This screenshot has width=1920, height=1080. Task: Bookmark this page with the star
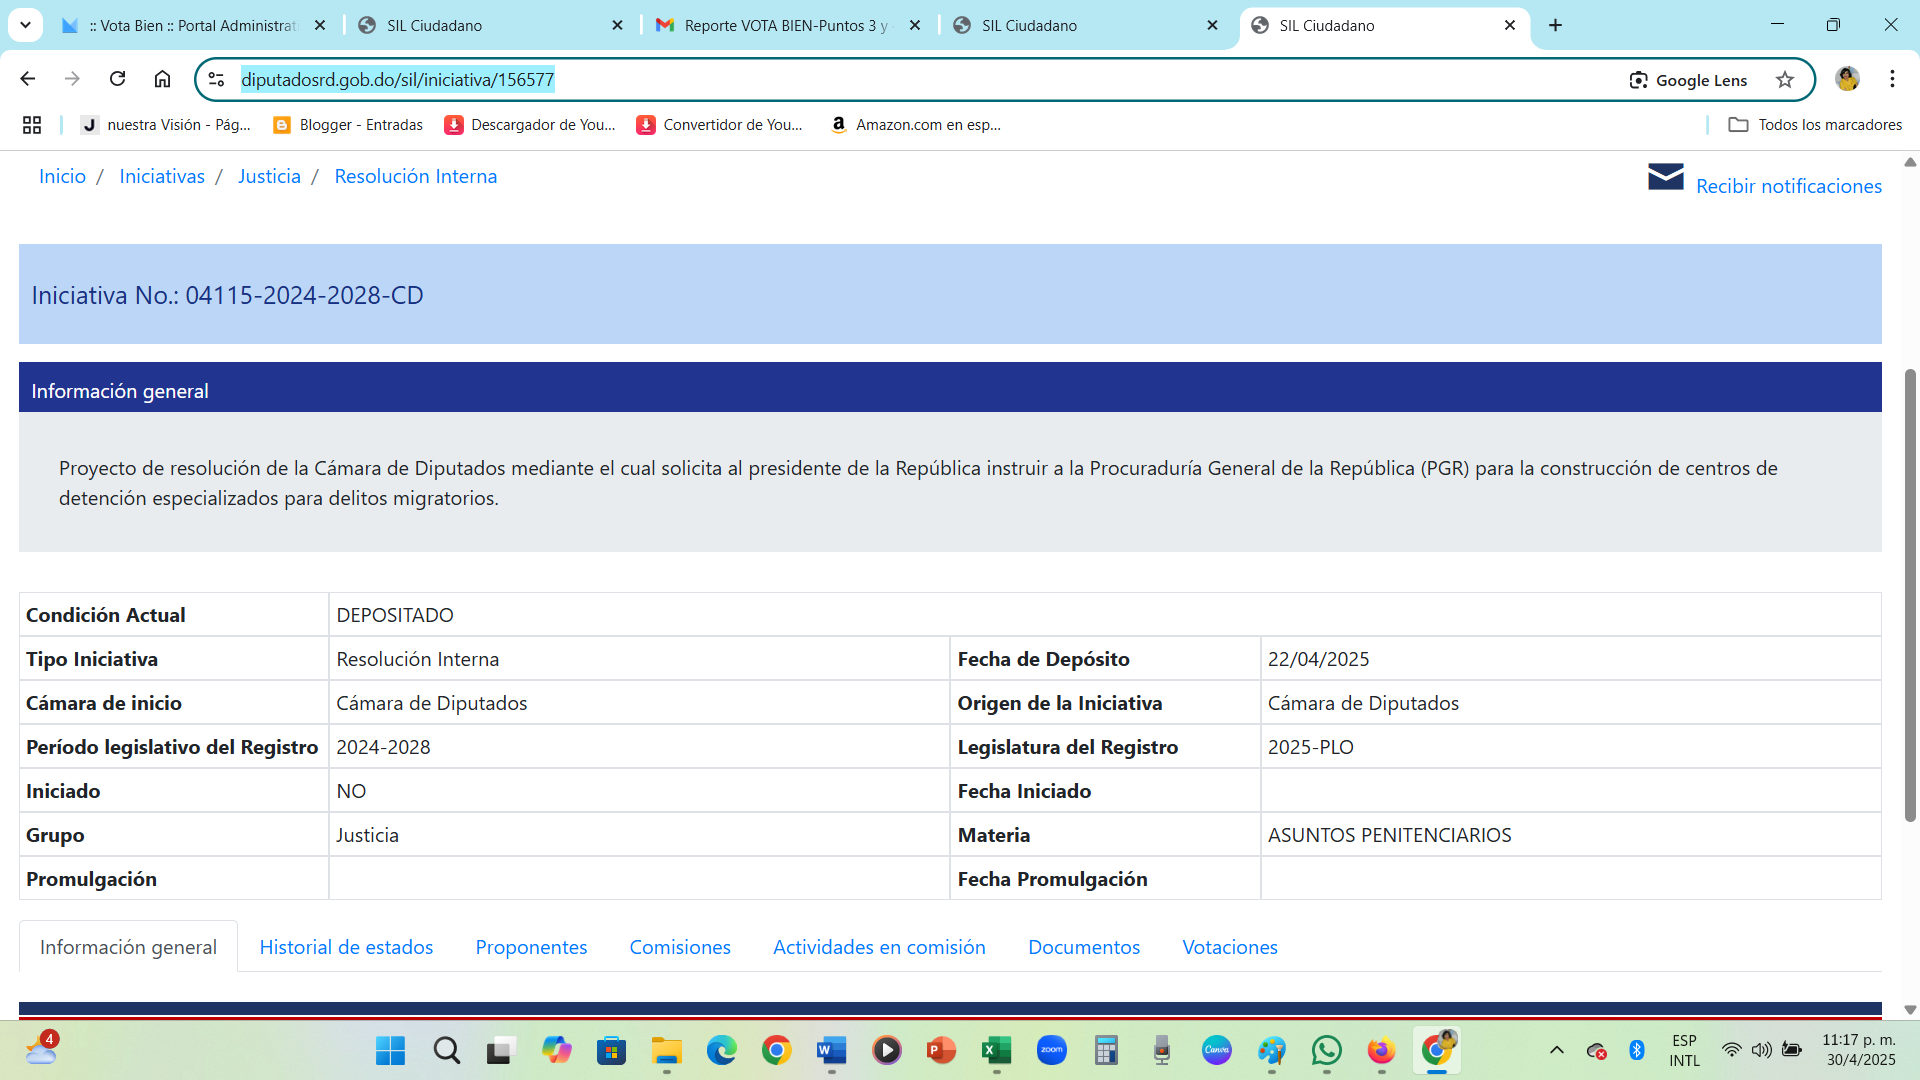[x=1785, y=80]
